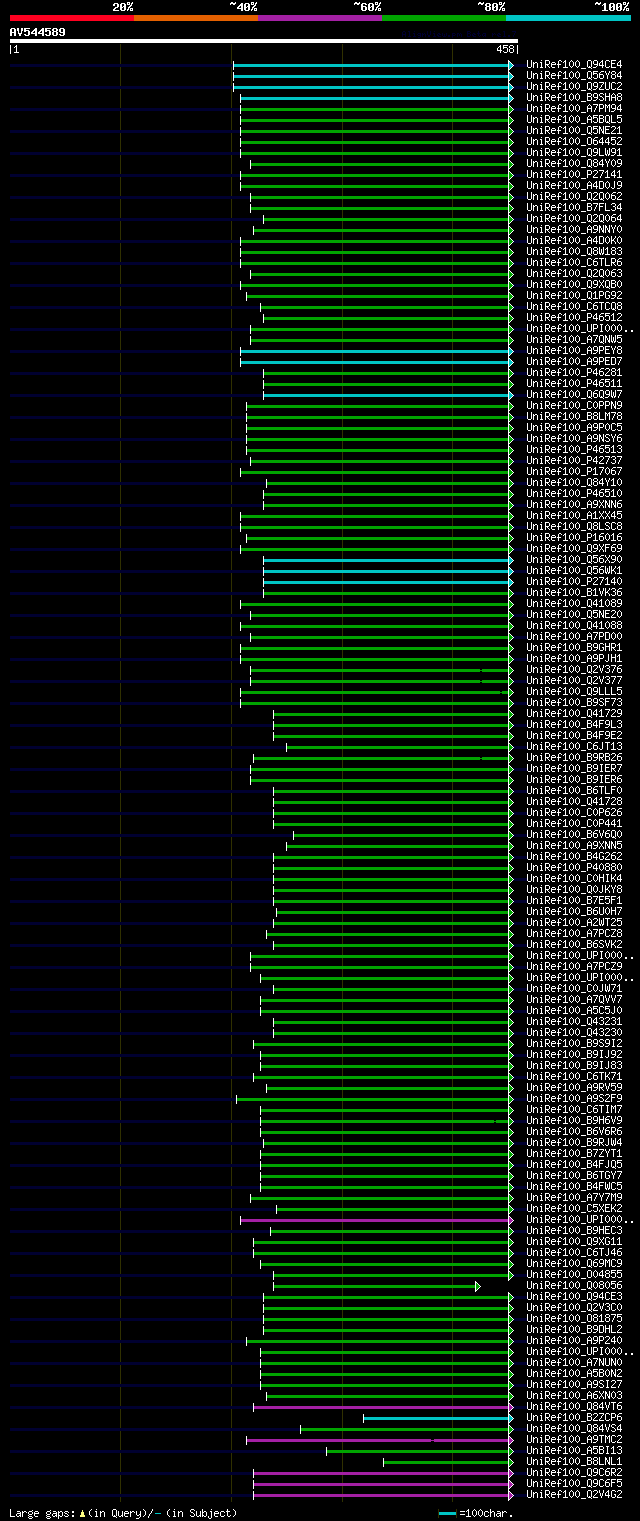Viewport: 640px width, 1521px height.
Task: Click the query end position 458
Action: pyautogui.click(x=505, y=49)
